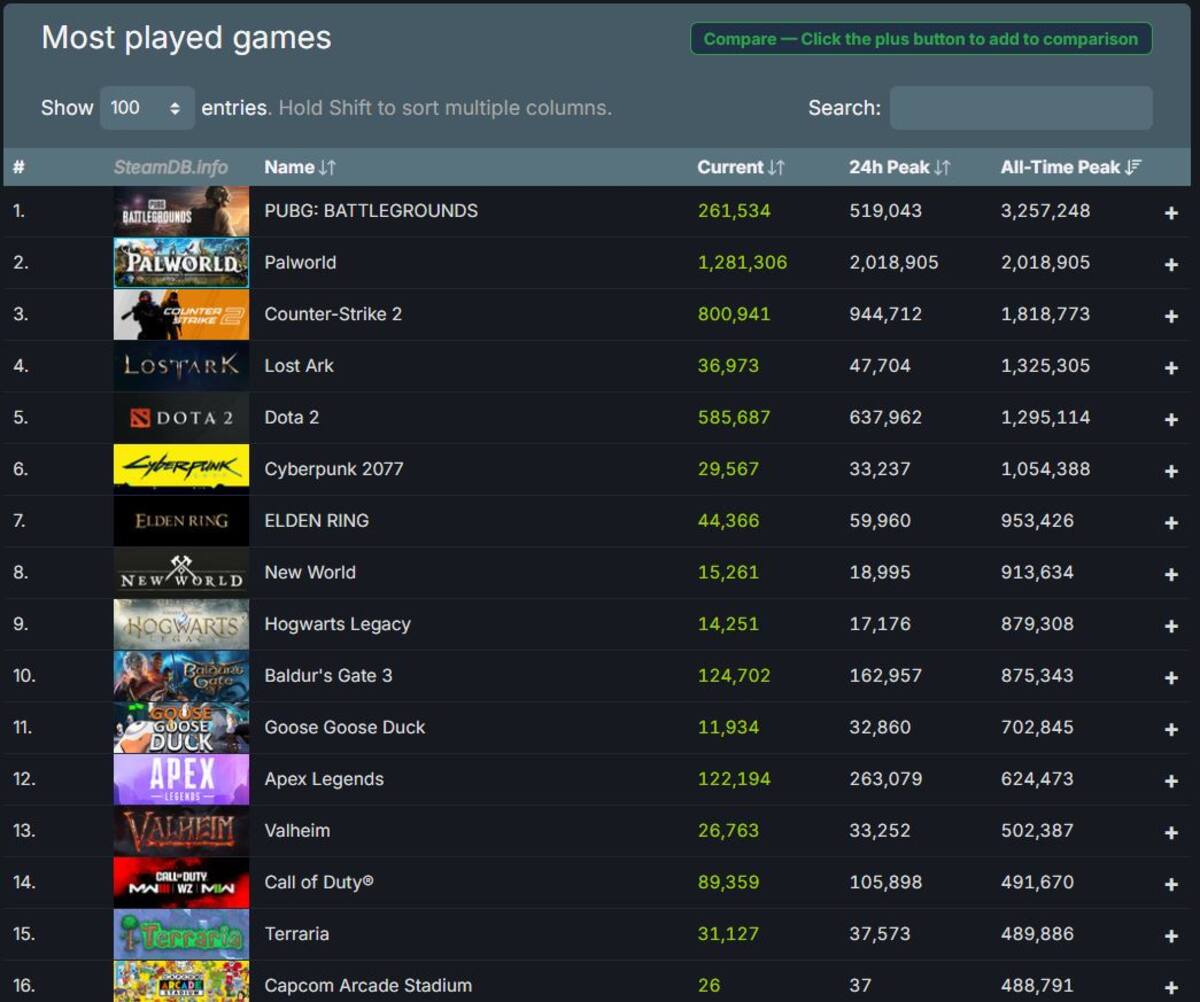The image size is (1200, 1002).
Task: Click the Dota 2 name link
Action: pyautogui.click(x=292, y=418)
